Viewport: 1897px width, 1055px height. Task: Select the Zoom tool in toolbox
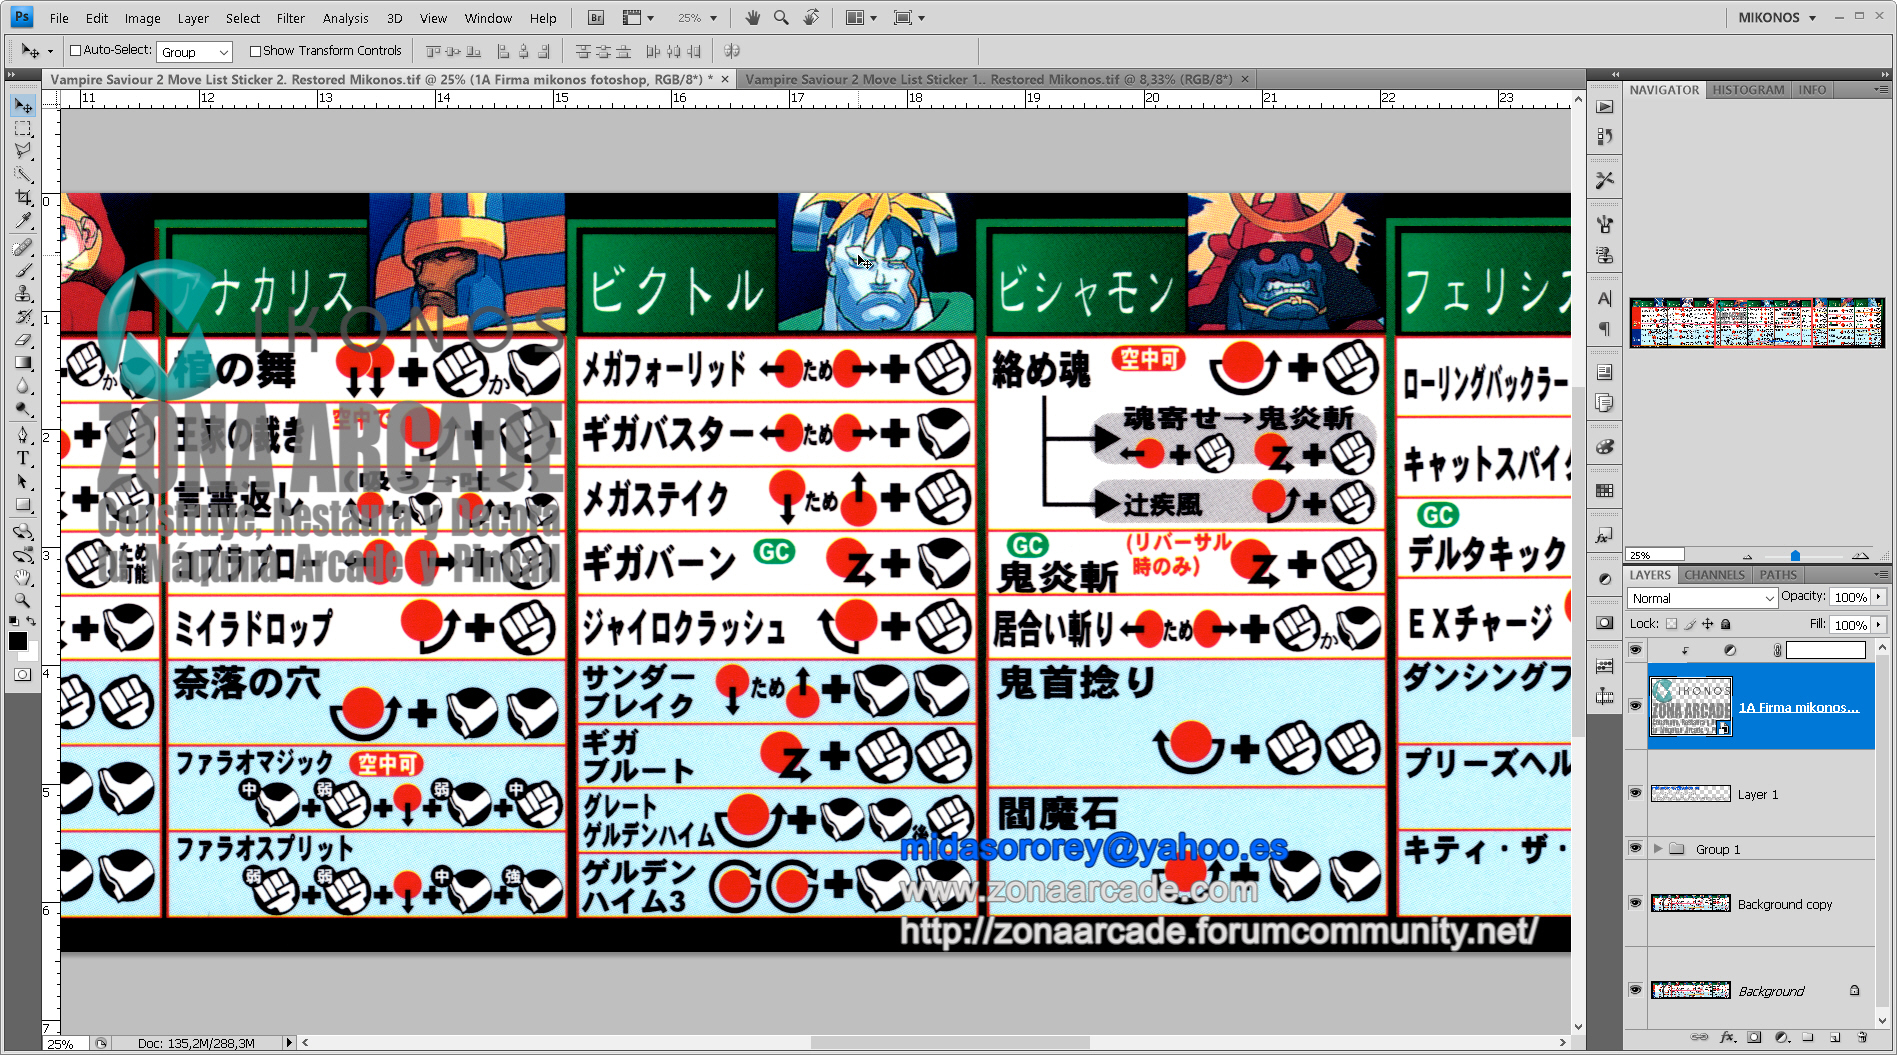click(x=22, y=600)
